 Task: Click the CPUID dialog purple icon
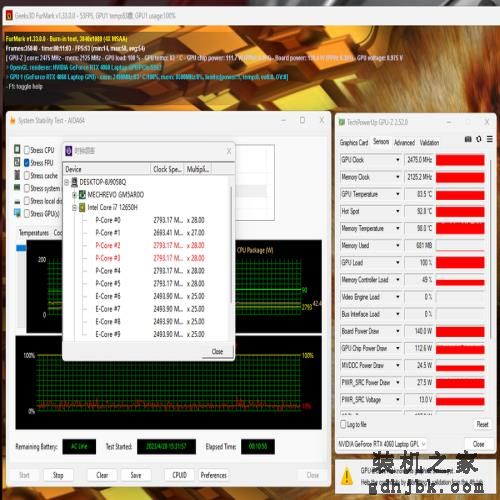69,151
